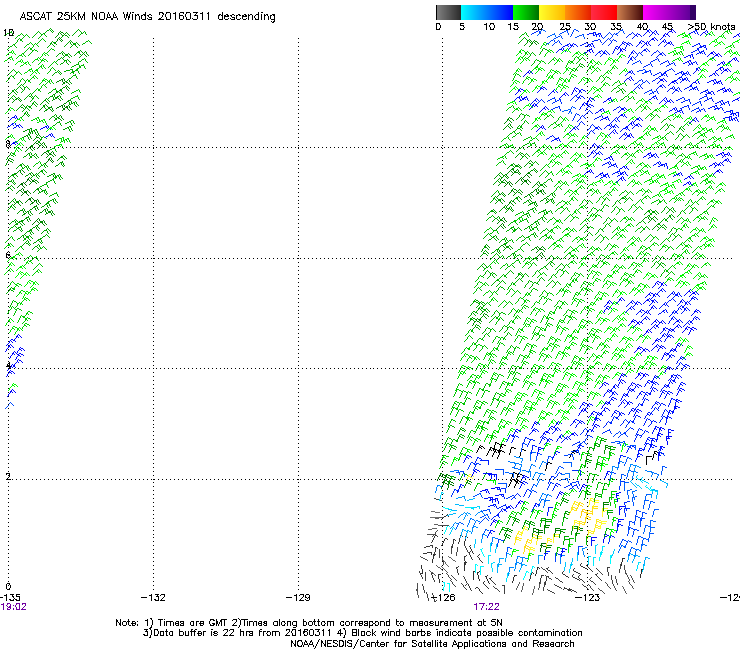The height and width of the screenshot is (650, 740).
Task: Click the '>50 knots' legend label
Action: point(711,27)
